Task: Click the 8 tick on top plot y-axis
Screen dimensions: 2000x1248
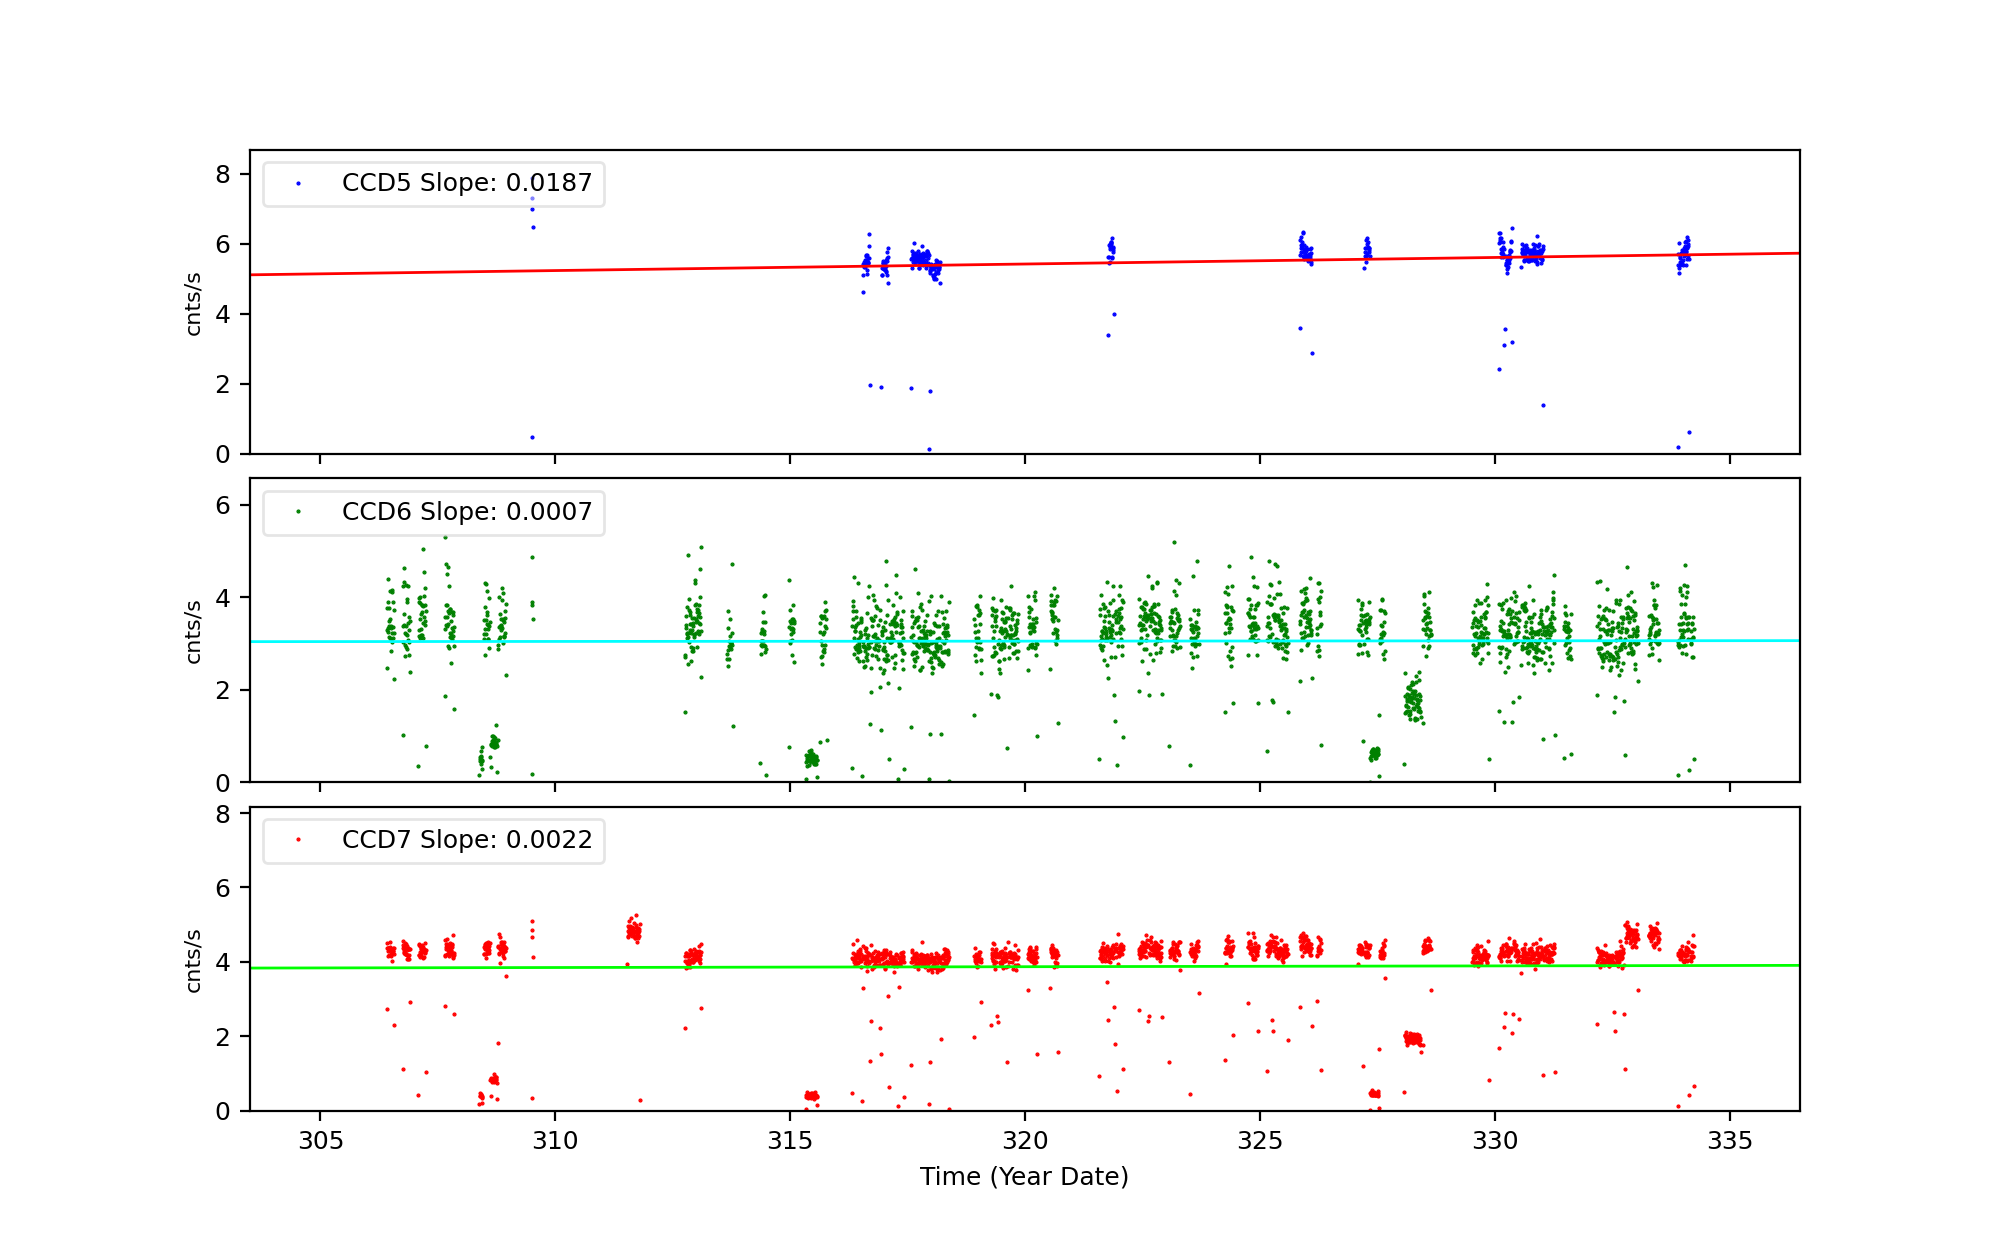Action: tap(222, 175)
